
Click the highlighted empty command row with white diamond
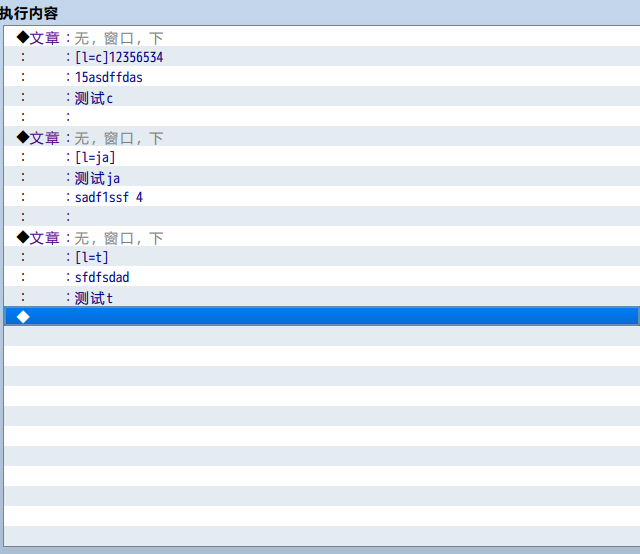click(x=322, y=316)
